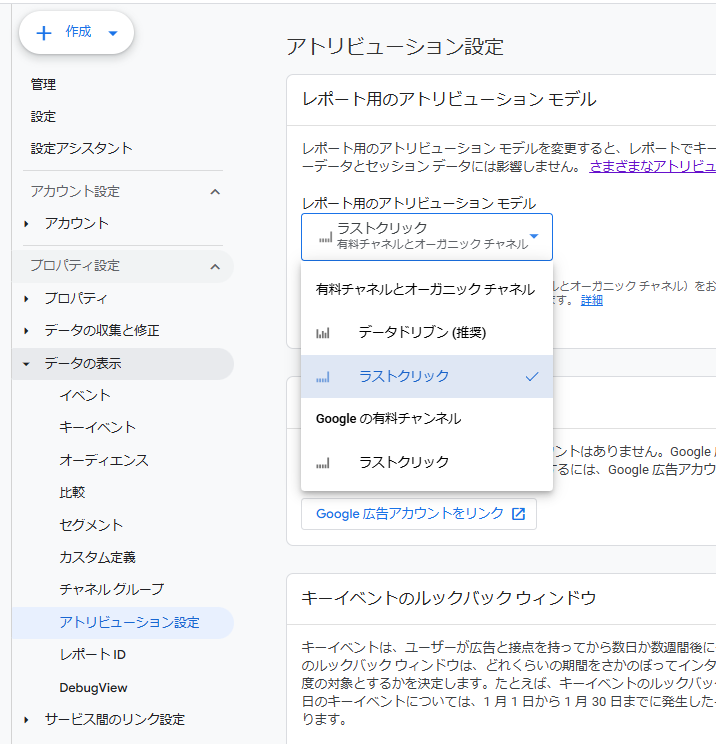Expand データの収集と修正 in sidebar

(x=27, y=331)
